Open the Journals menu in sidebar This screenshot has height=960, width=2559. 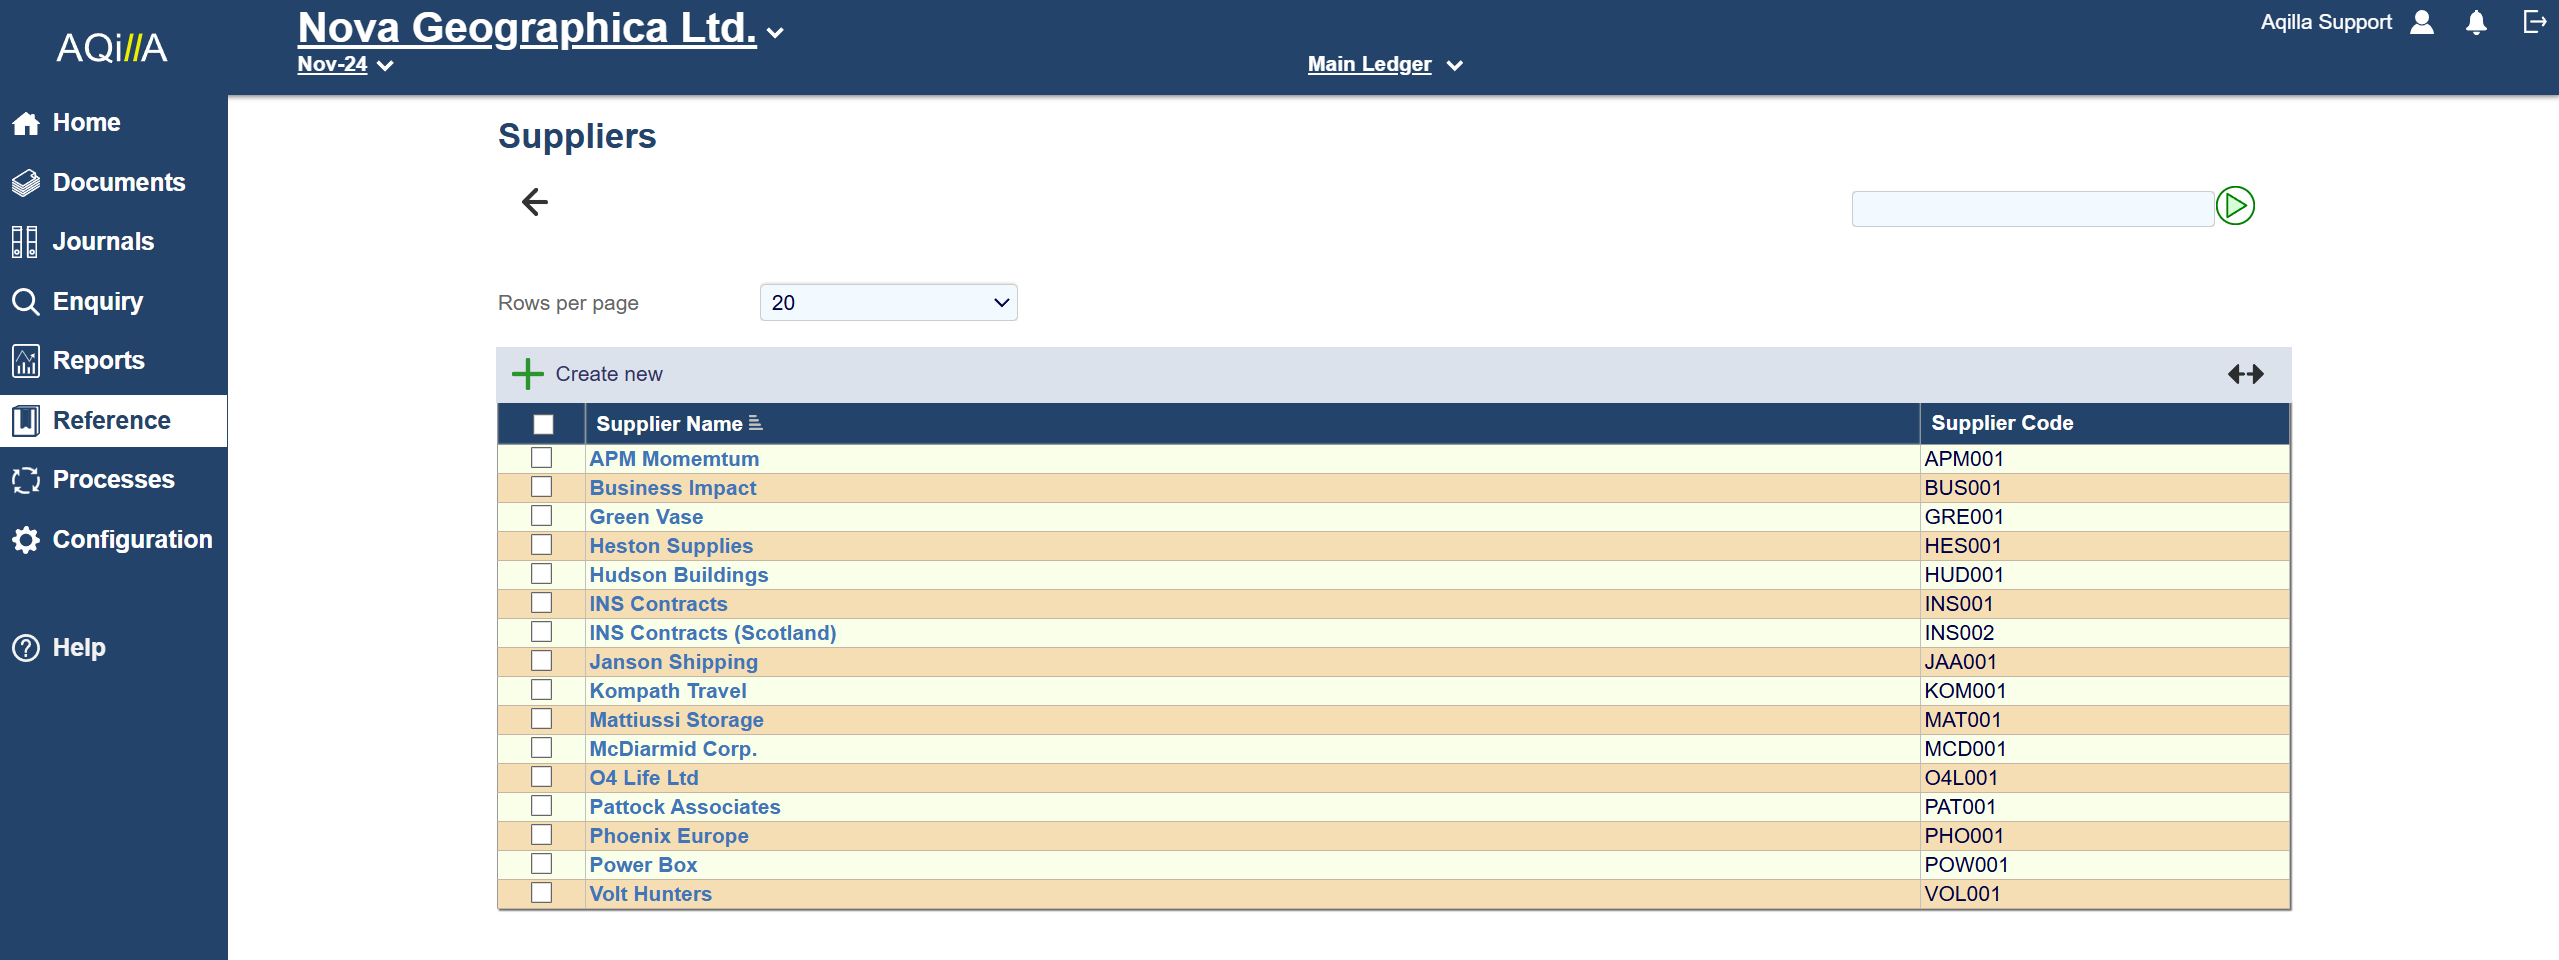pos(103,242)
